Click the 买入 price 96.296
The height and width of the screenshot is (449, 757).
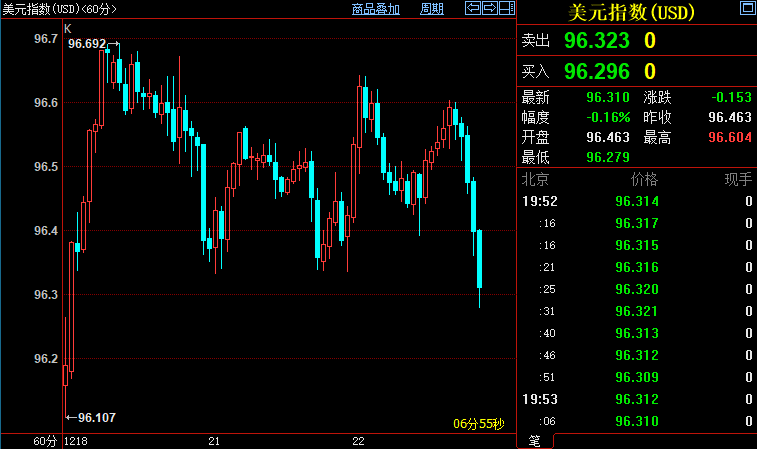596,71
